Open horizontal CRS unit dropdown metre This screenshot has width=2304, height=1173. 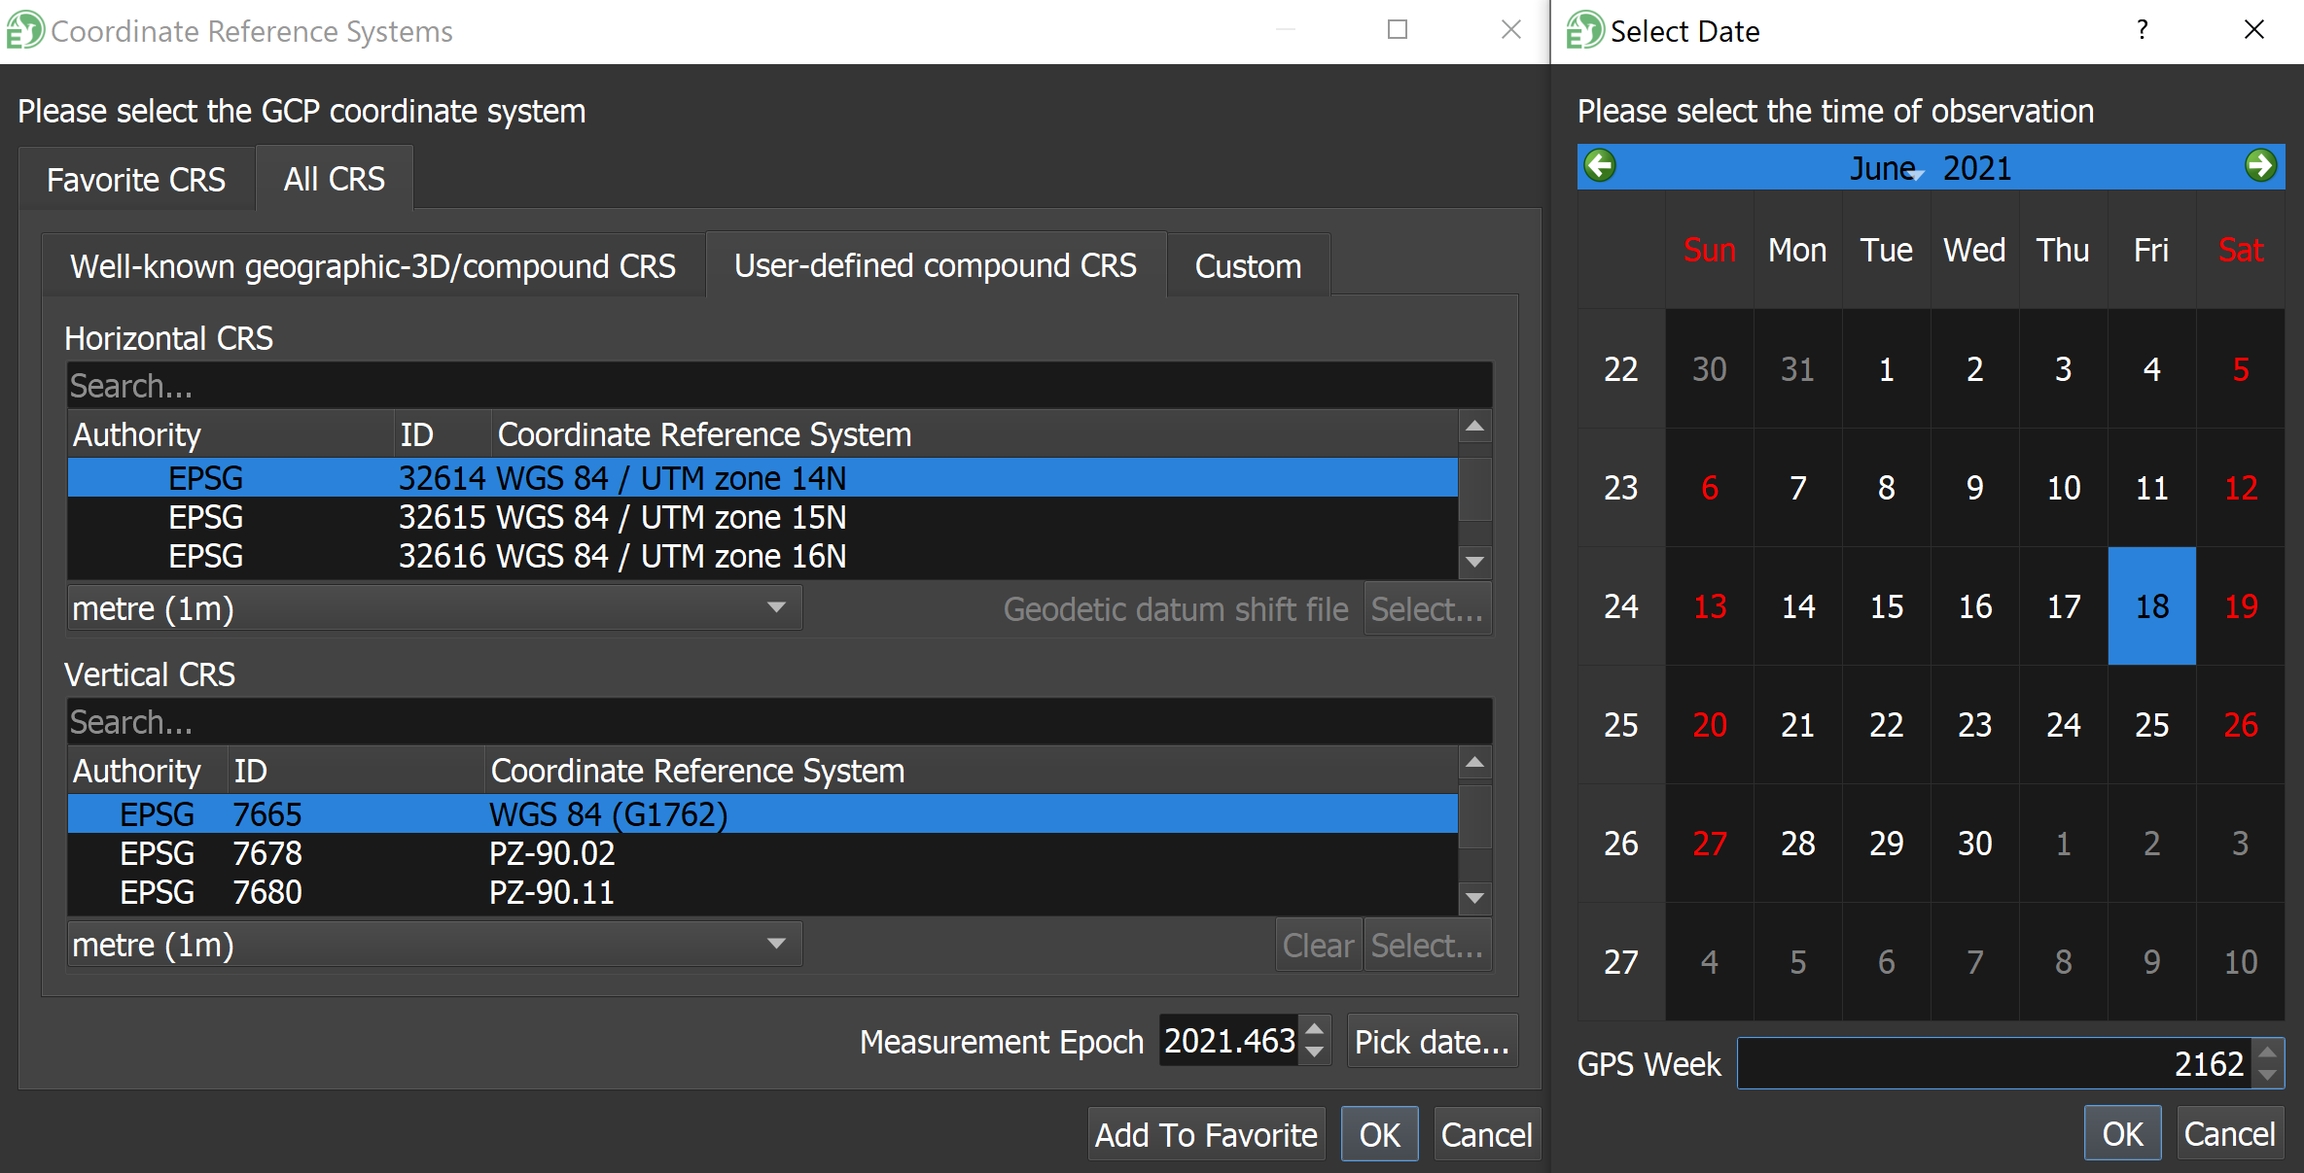pos(434,608)
